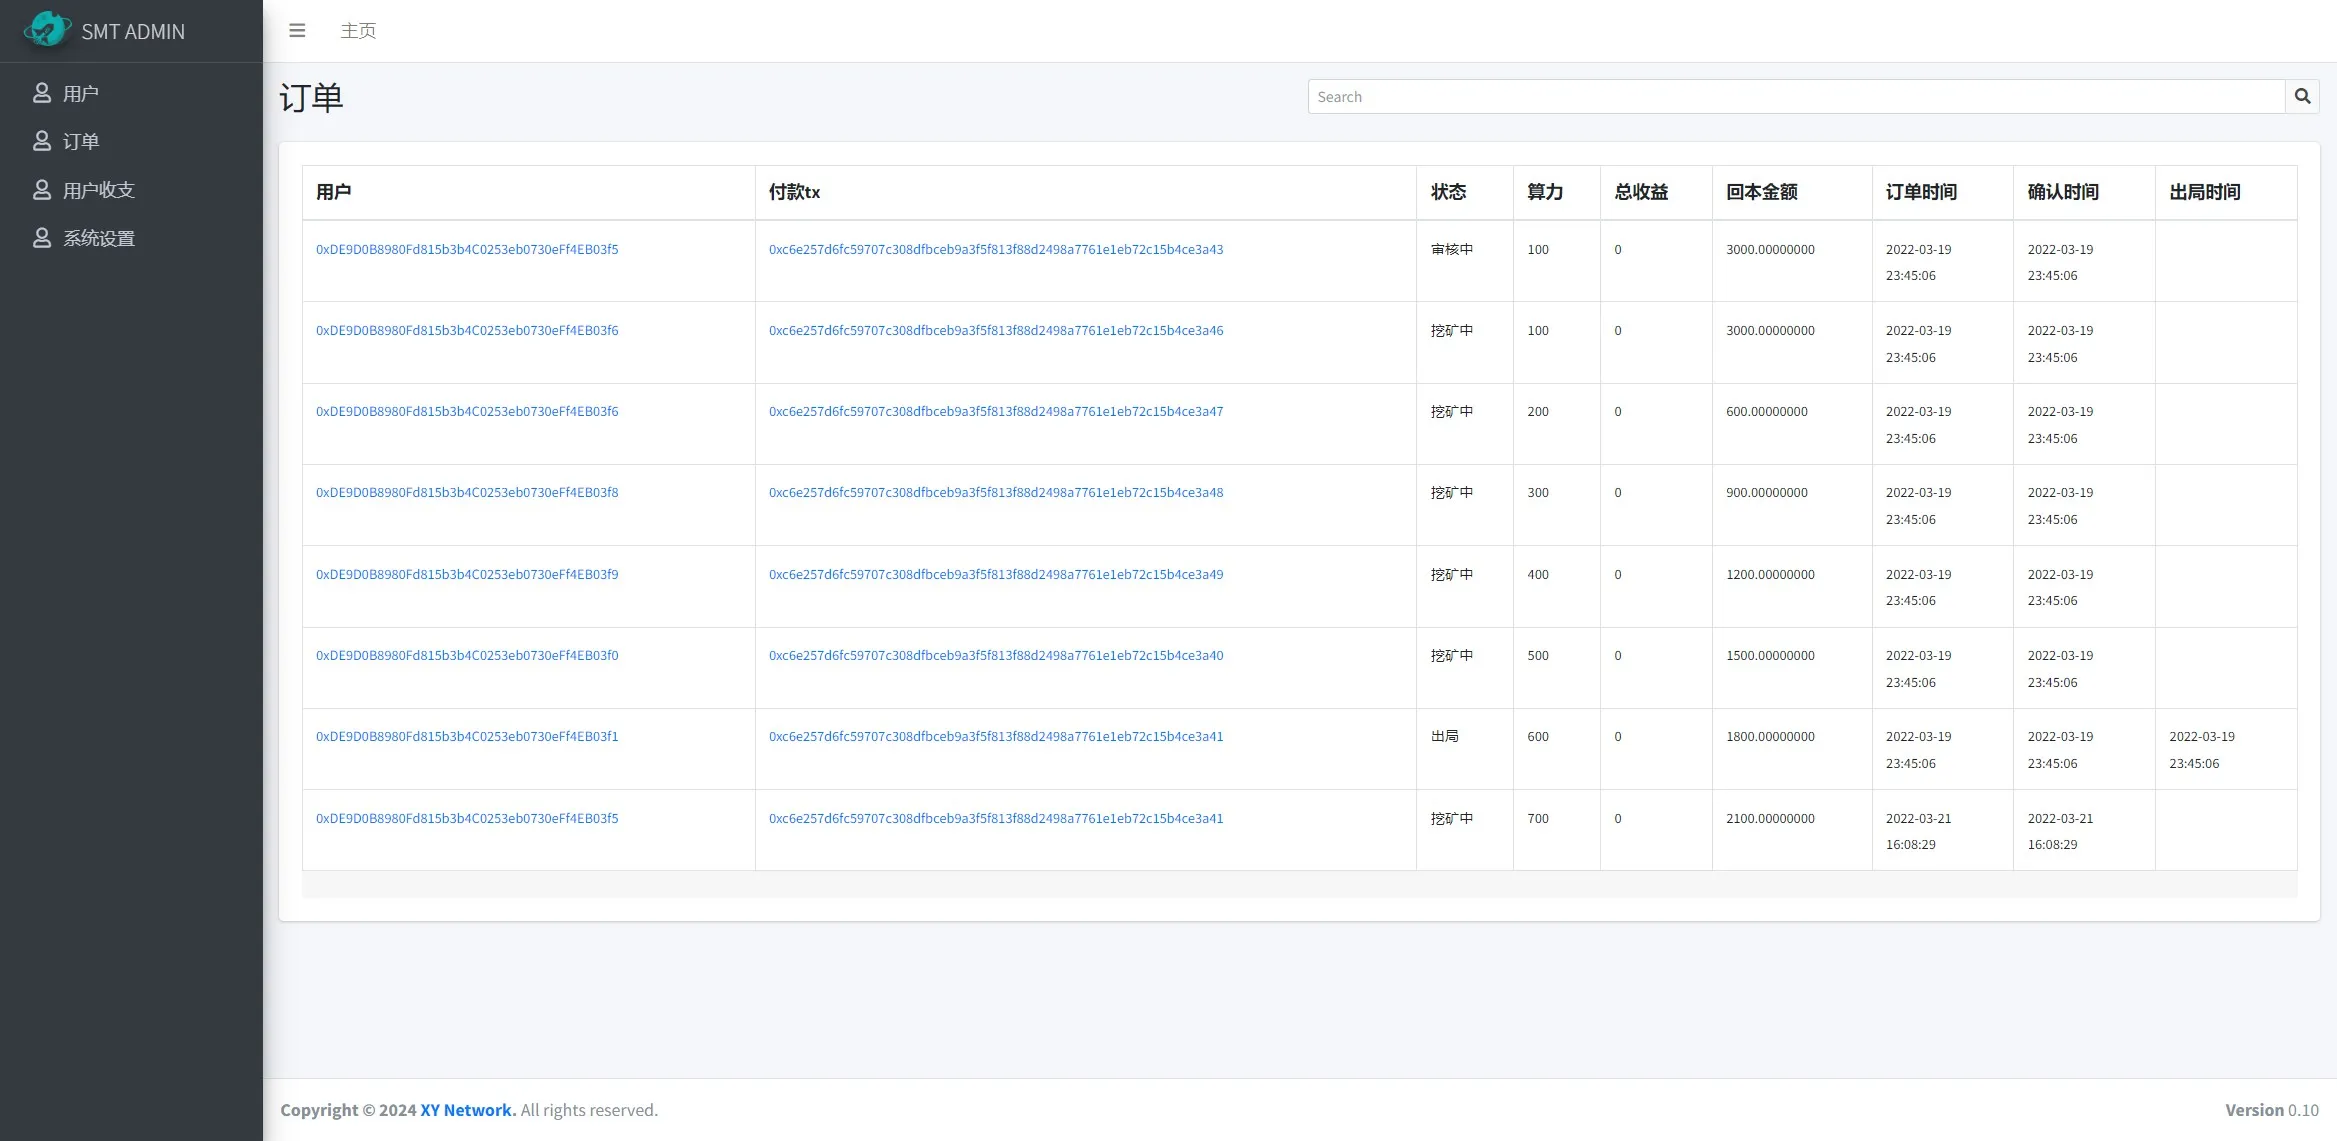The height and width of the screenshot is (1141, 2337).
Task: Click the person icon beside 系统设置
Action: [x=42, y=238]
